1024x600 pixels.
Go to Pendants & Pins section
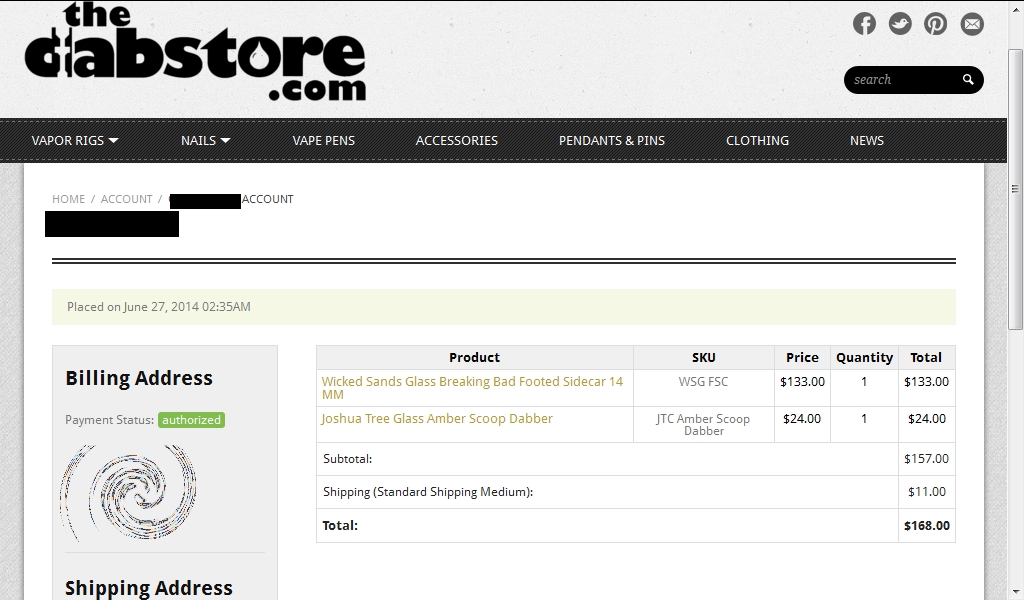pyautogui.click(x=612, y=140)
